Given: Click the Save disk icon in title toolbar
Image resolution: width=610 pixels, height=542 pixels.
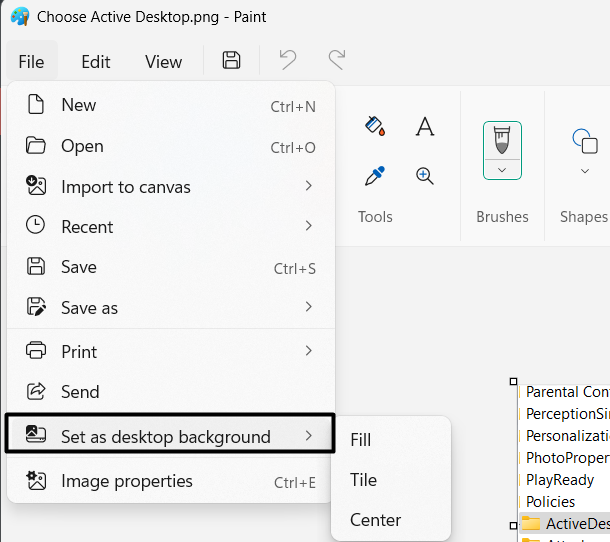Looking at the screenshot, I should (231, 61).
